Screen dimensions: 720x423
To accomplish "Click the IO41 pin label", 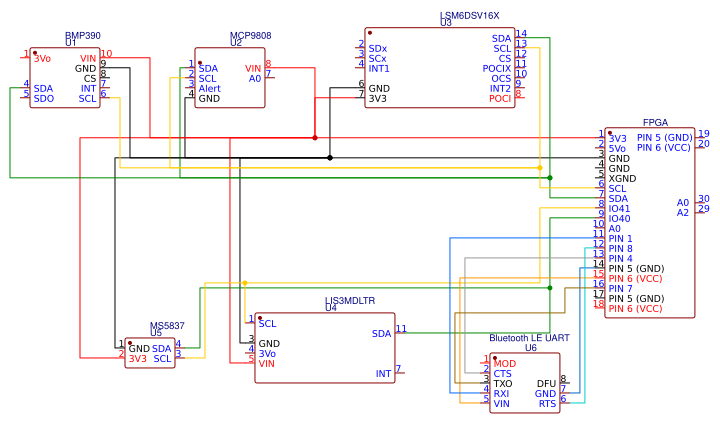I will [x=619, y=209].
